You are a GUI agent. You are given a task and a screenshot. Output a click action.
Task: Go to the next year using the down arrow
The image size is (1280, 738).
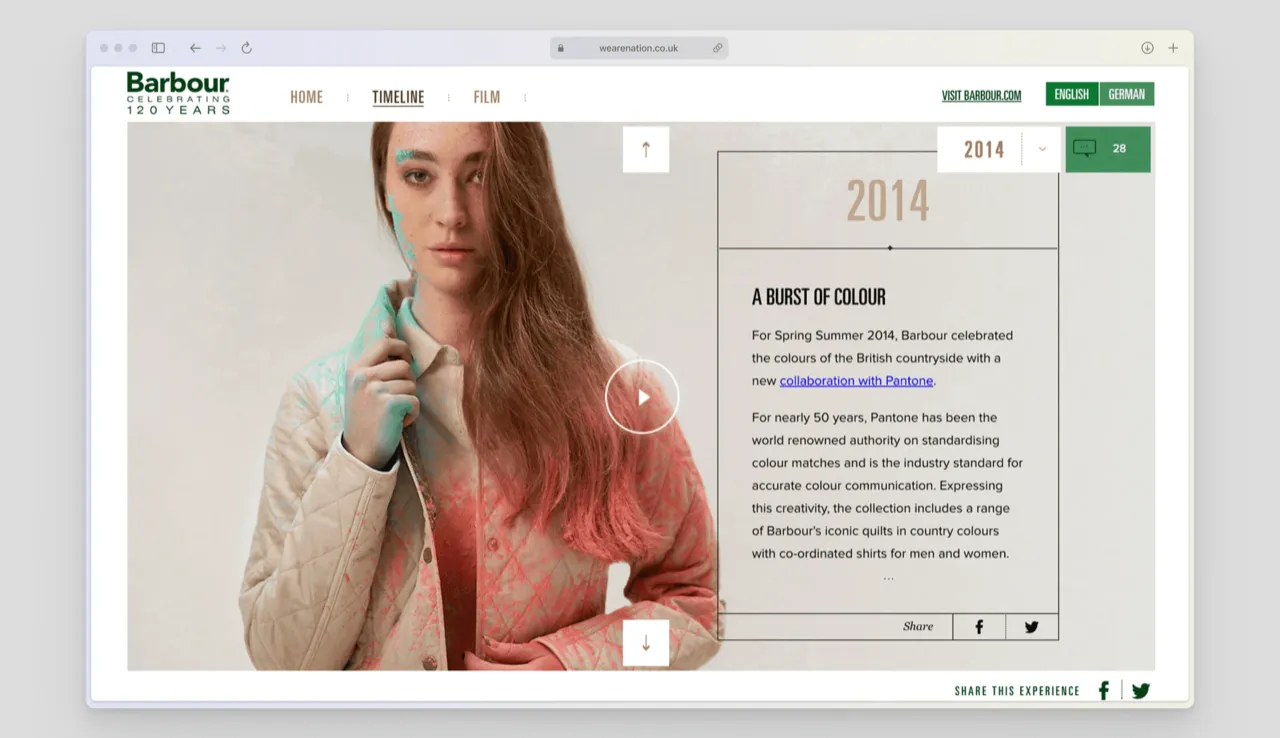645,643
